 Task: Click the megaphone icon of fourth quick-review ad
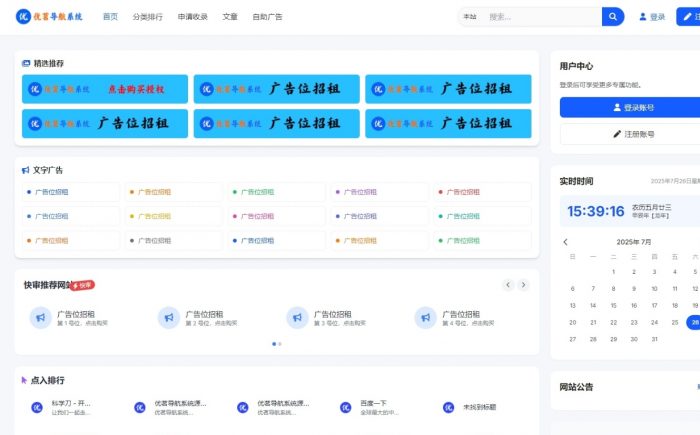(426, 317)
